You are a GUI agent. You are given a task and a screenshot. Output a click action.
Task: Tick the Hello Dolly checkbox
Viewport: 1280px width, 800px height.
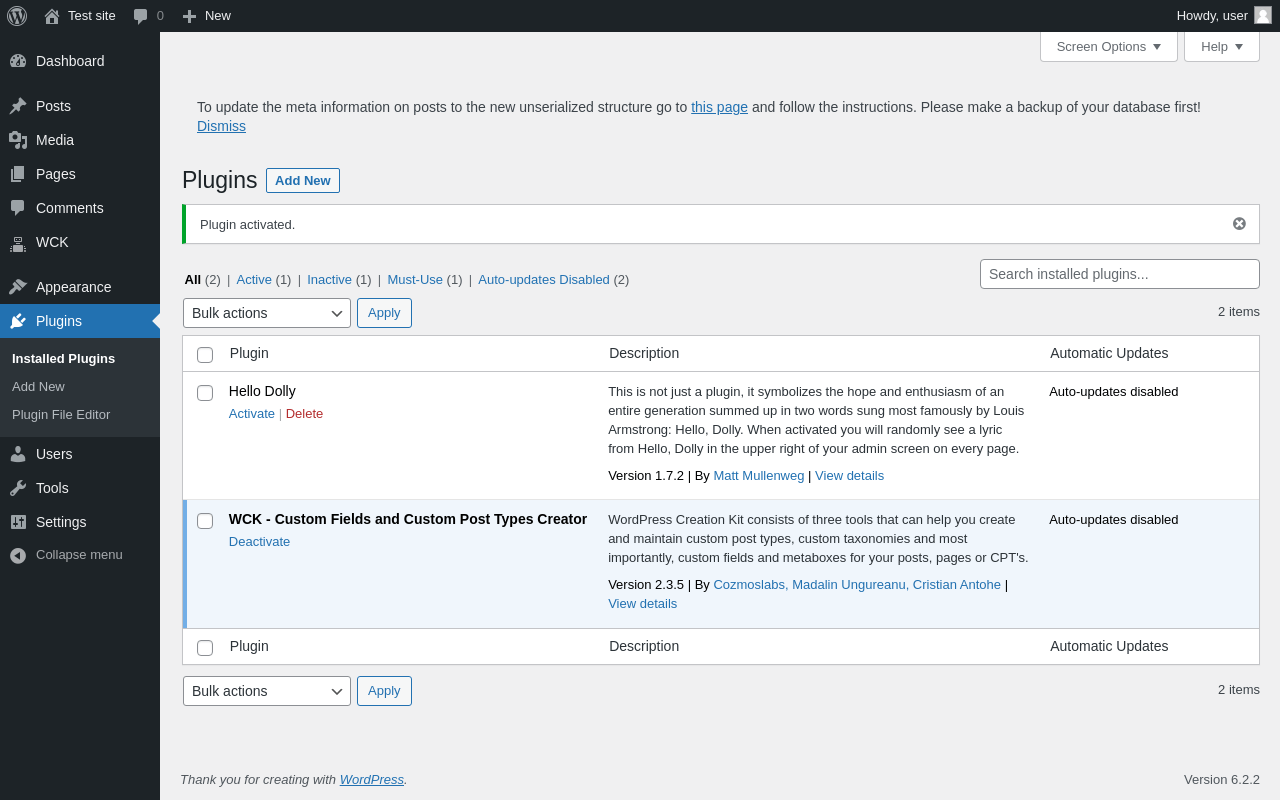[205, 393]
